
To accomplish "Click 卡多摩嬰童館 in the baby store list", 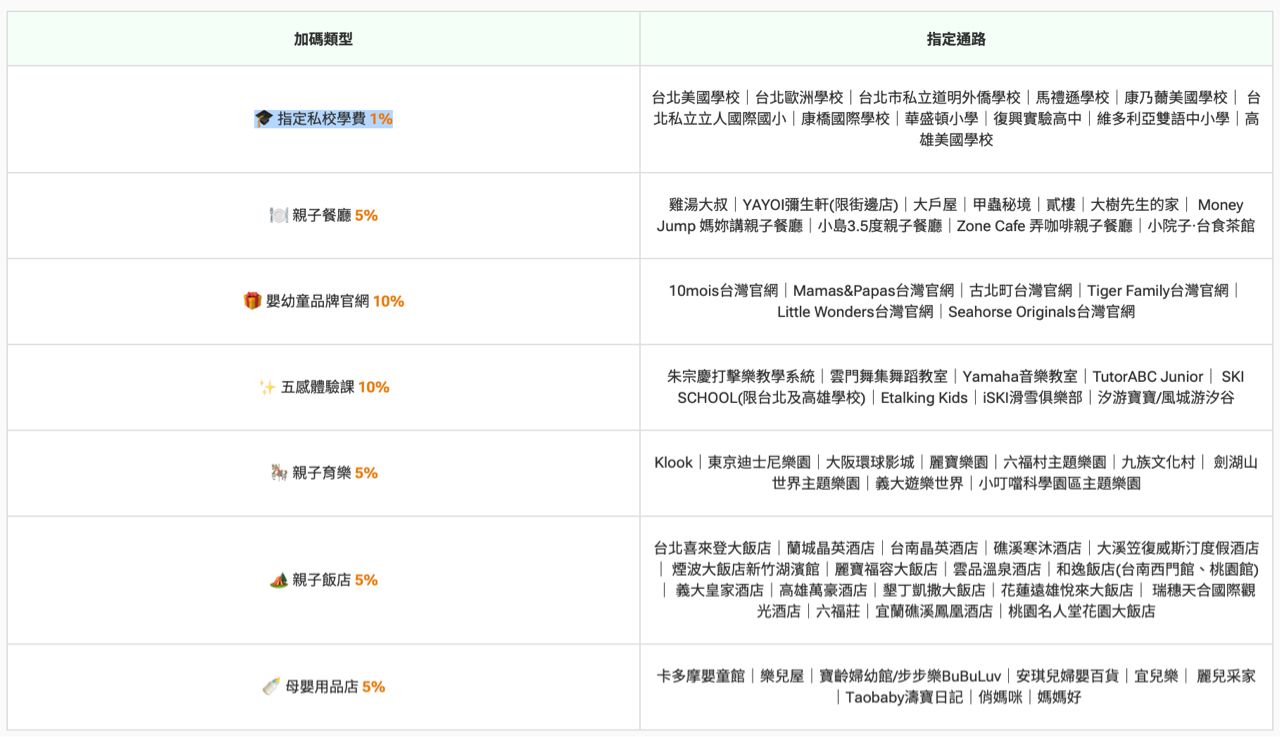I will [x=700, y=676].
